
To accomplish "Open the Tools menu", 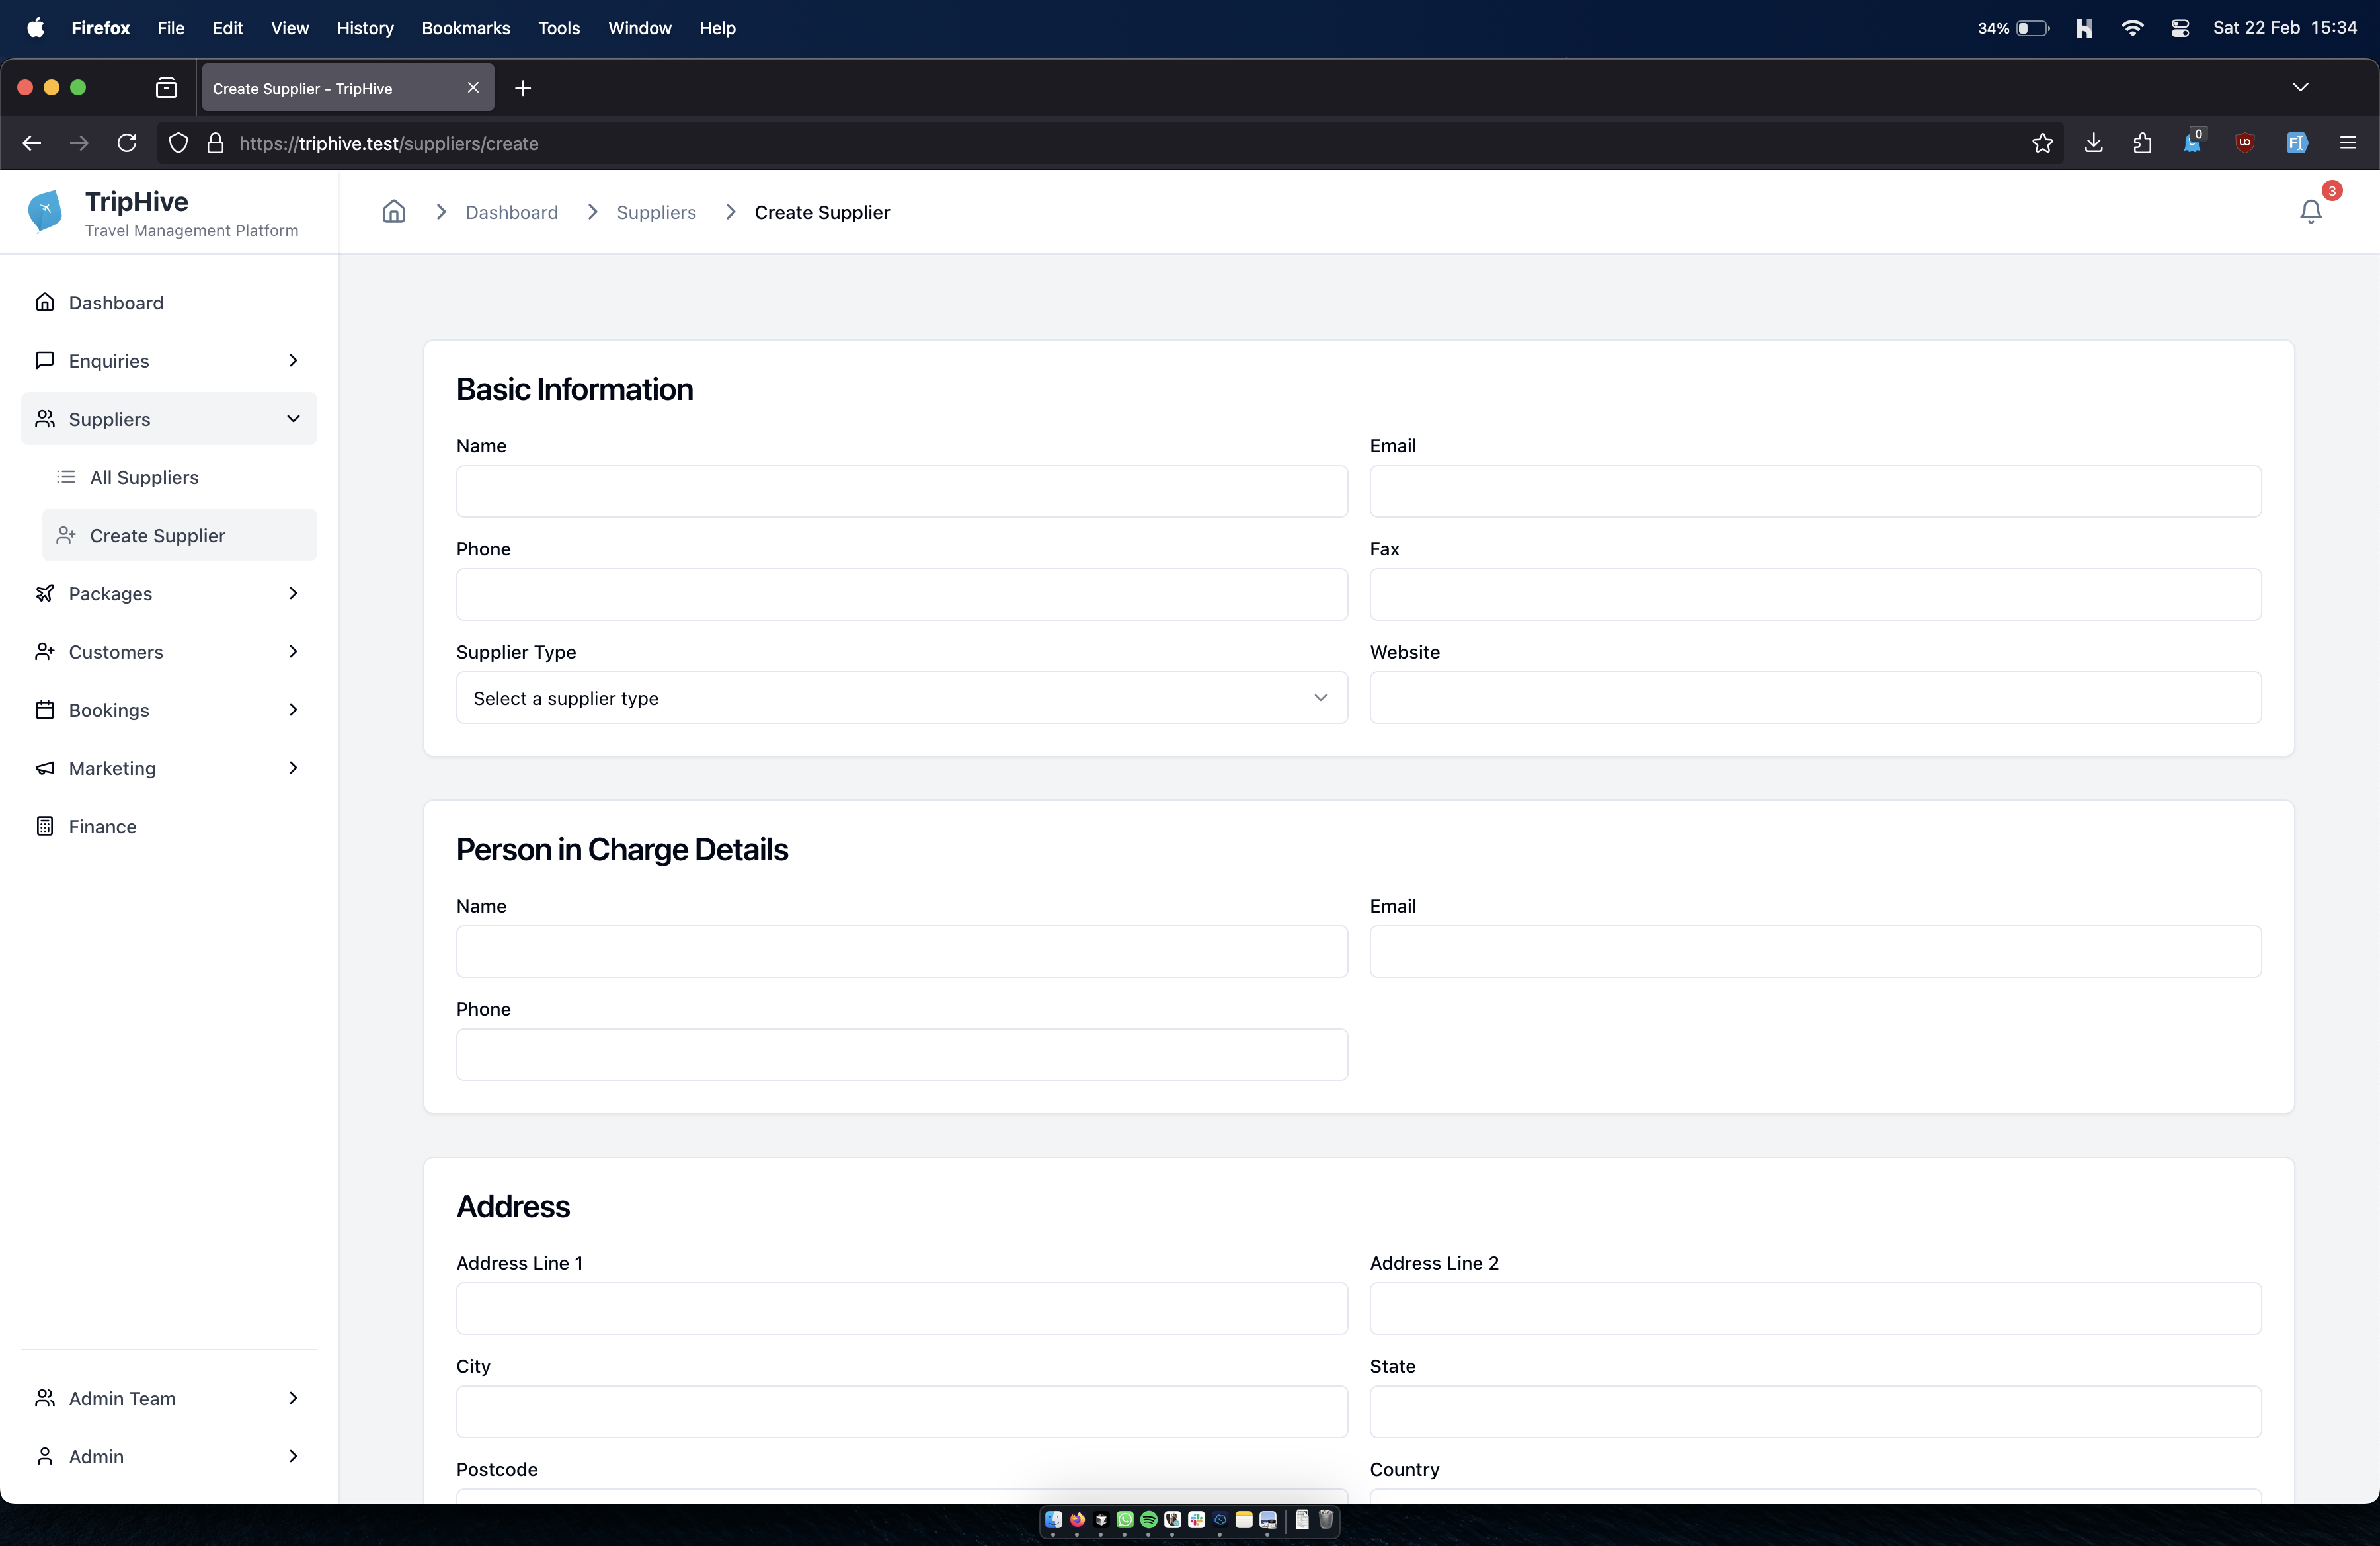I will (558, 28).
